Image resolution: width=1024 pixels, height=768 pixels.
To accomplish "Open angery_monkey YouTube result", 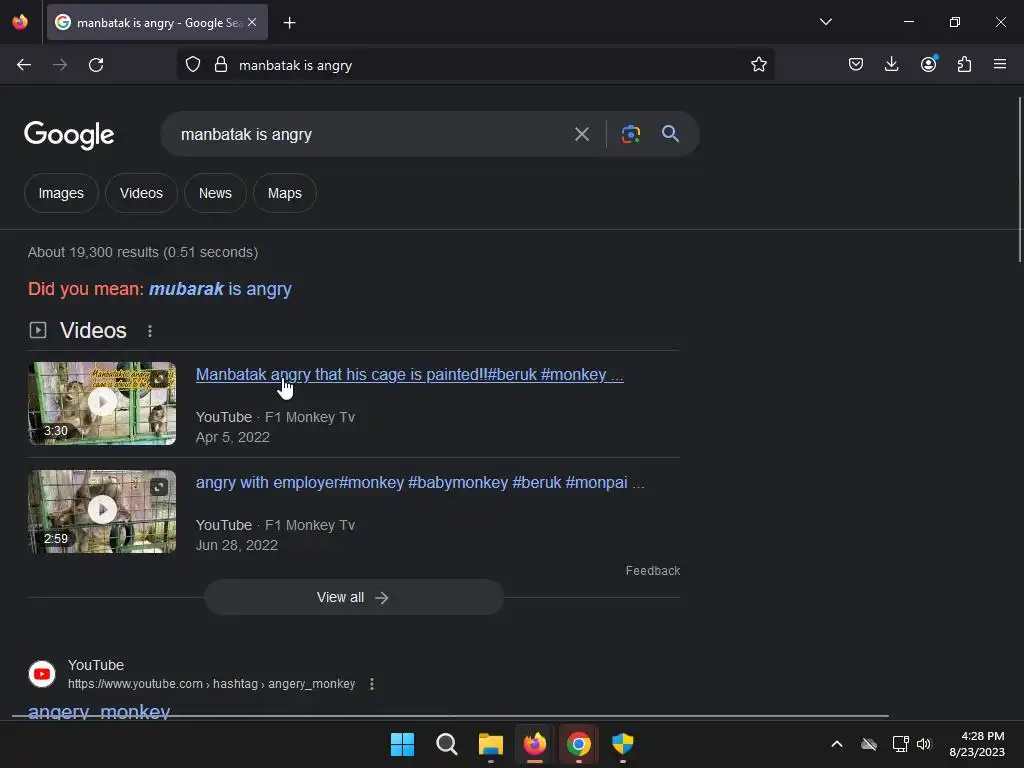I will (99, 711).
